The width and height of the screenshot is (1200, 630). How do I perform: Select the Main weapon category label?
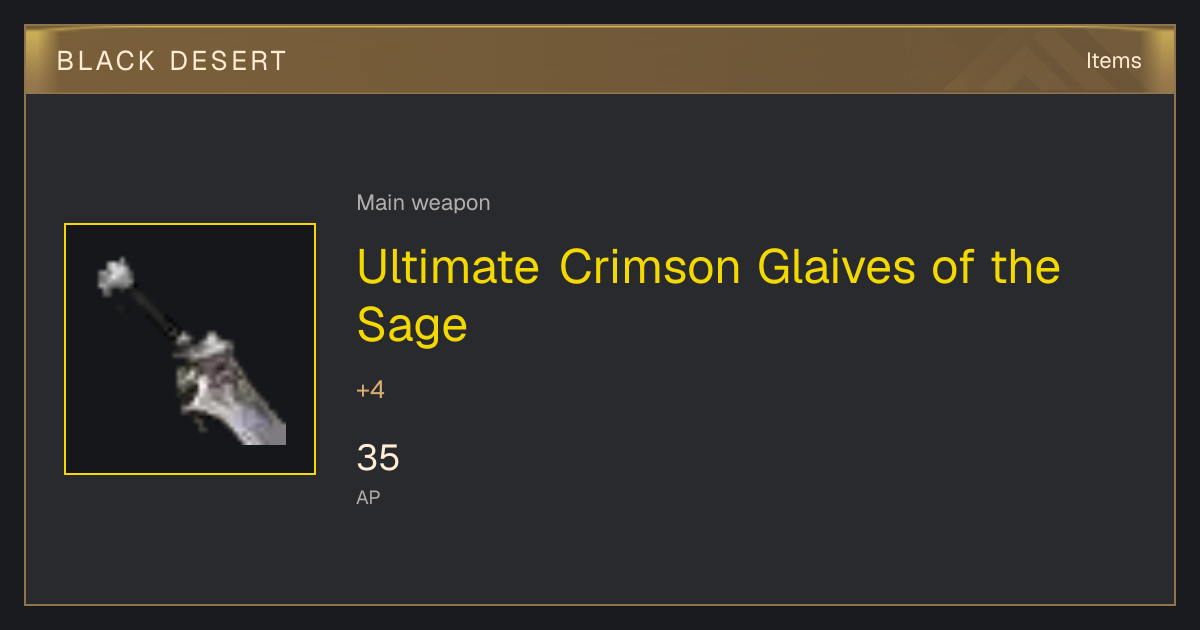(x=423, y=203)
